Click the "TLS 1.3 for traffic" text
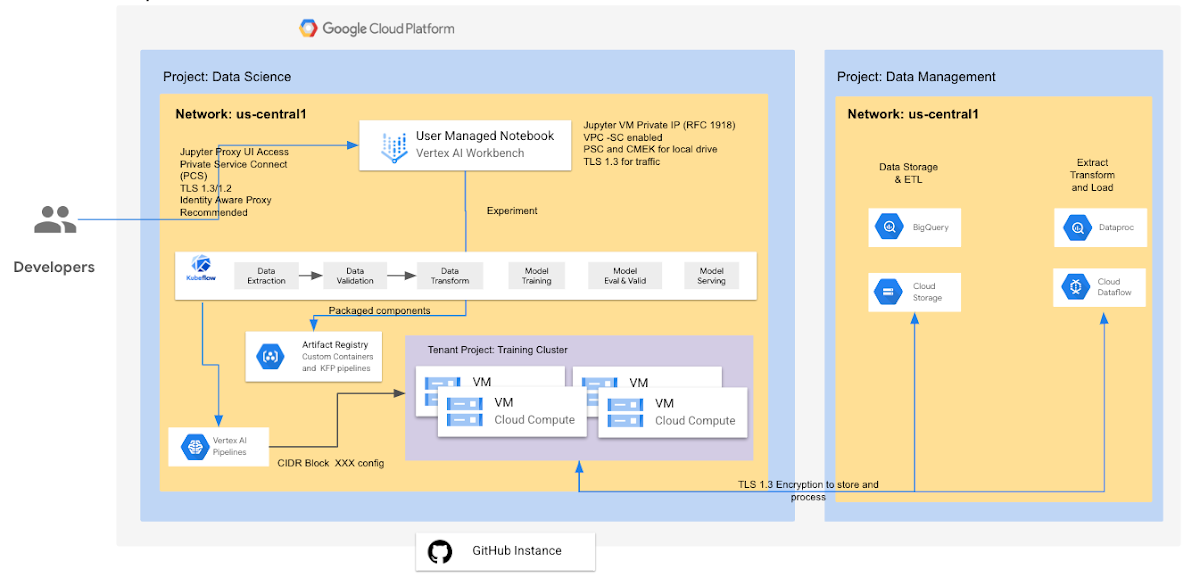Viewport: 1200px width, 578px height. (x=626, y=161)
